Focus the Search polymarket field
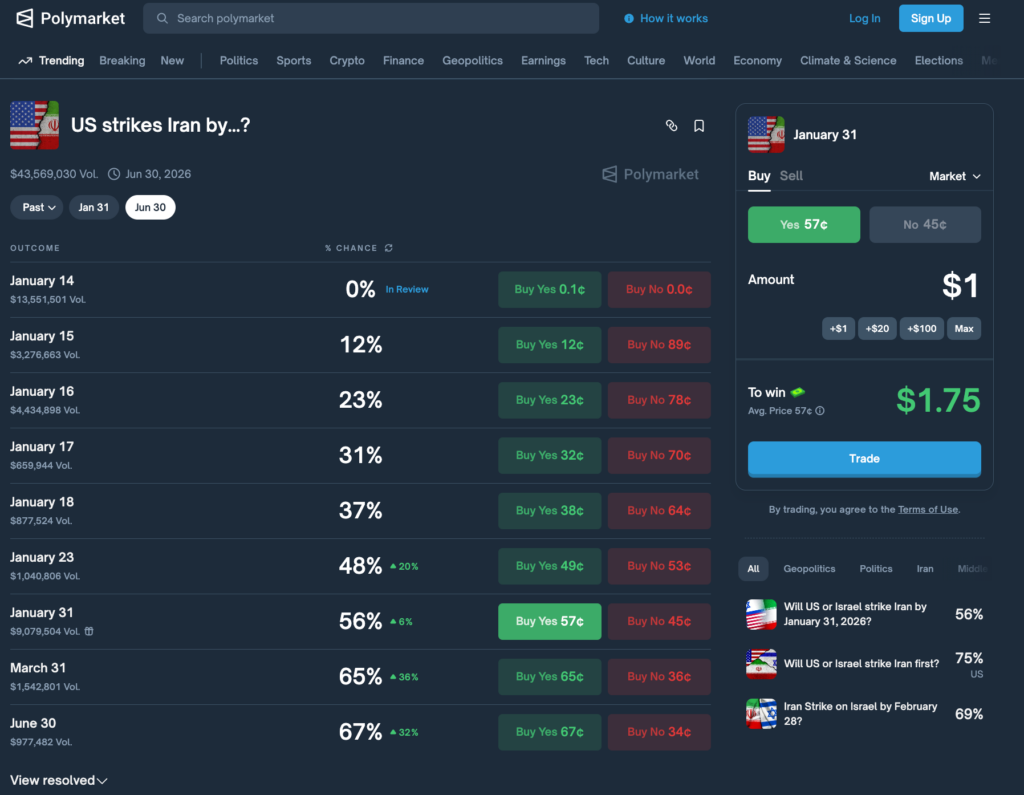Screen dimensions: 1024x795 point(380,18)
